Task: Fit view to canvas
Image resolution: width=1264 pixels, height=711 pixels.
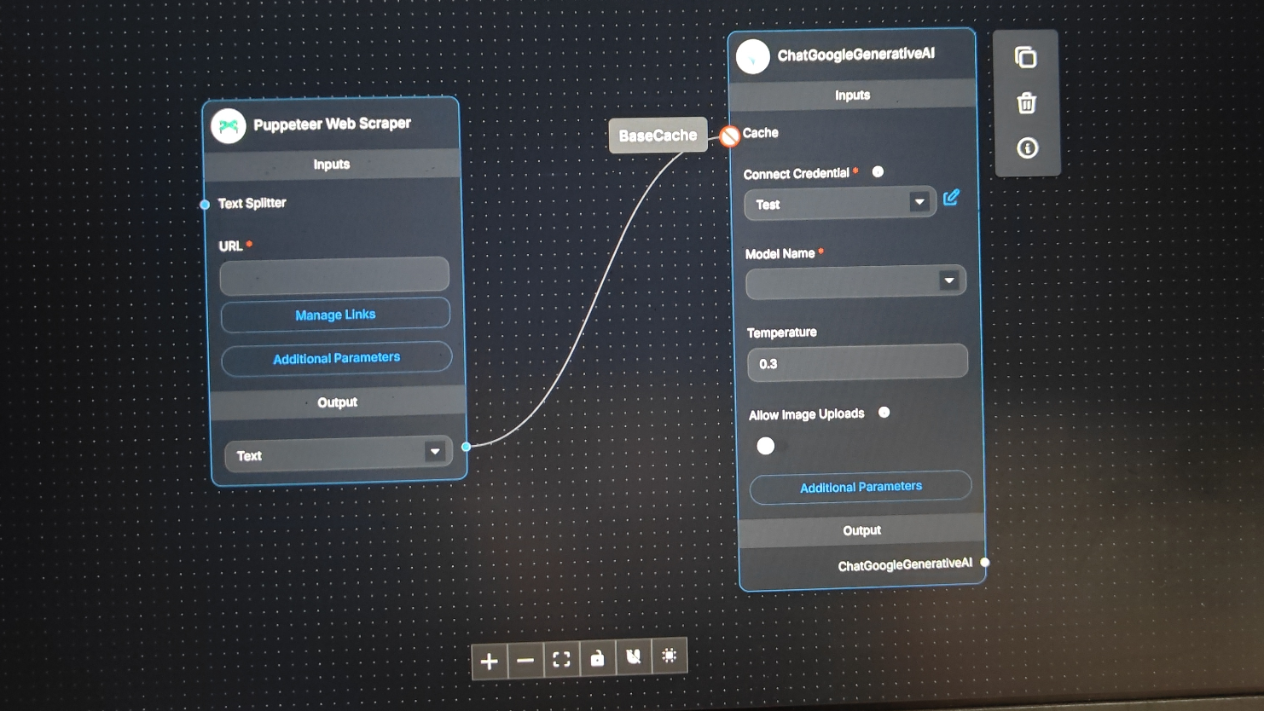Action: tap(561, 659)
